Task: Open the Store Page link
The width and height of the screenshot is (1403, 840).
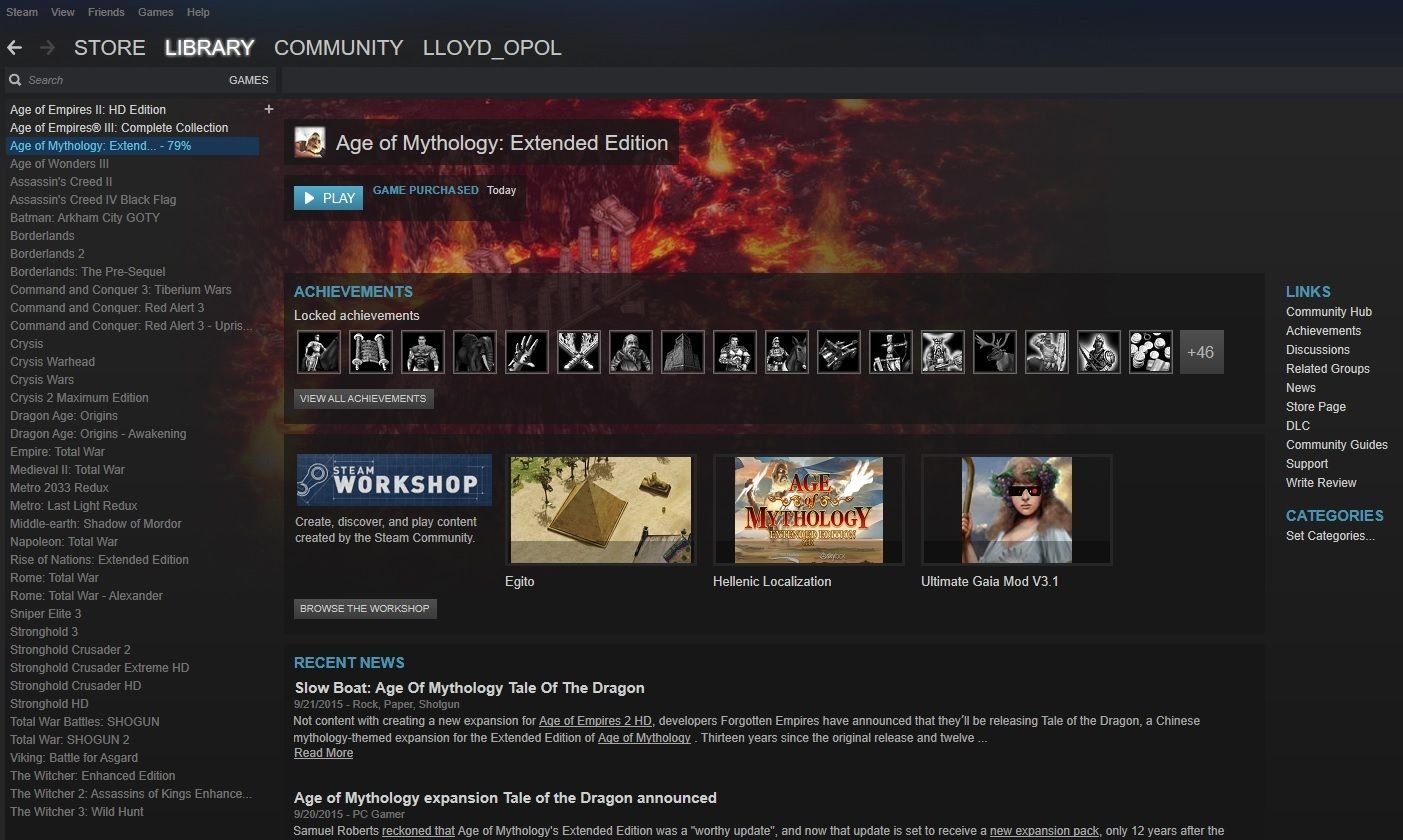Action: coord(1316,407)
